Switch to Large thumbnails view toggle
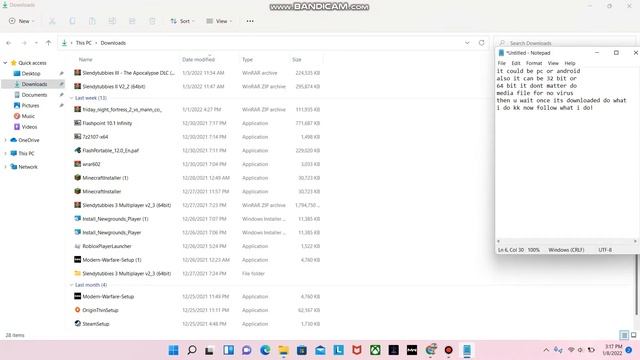Image resolution: width=640 pixels, height=360 pixels. click(x=633, y=335)
